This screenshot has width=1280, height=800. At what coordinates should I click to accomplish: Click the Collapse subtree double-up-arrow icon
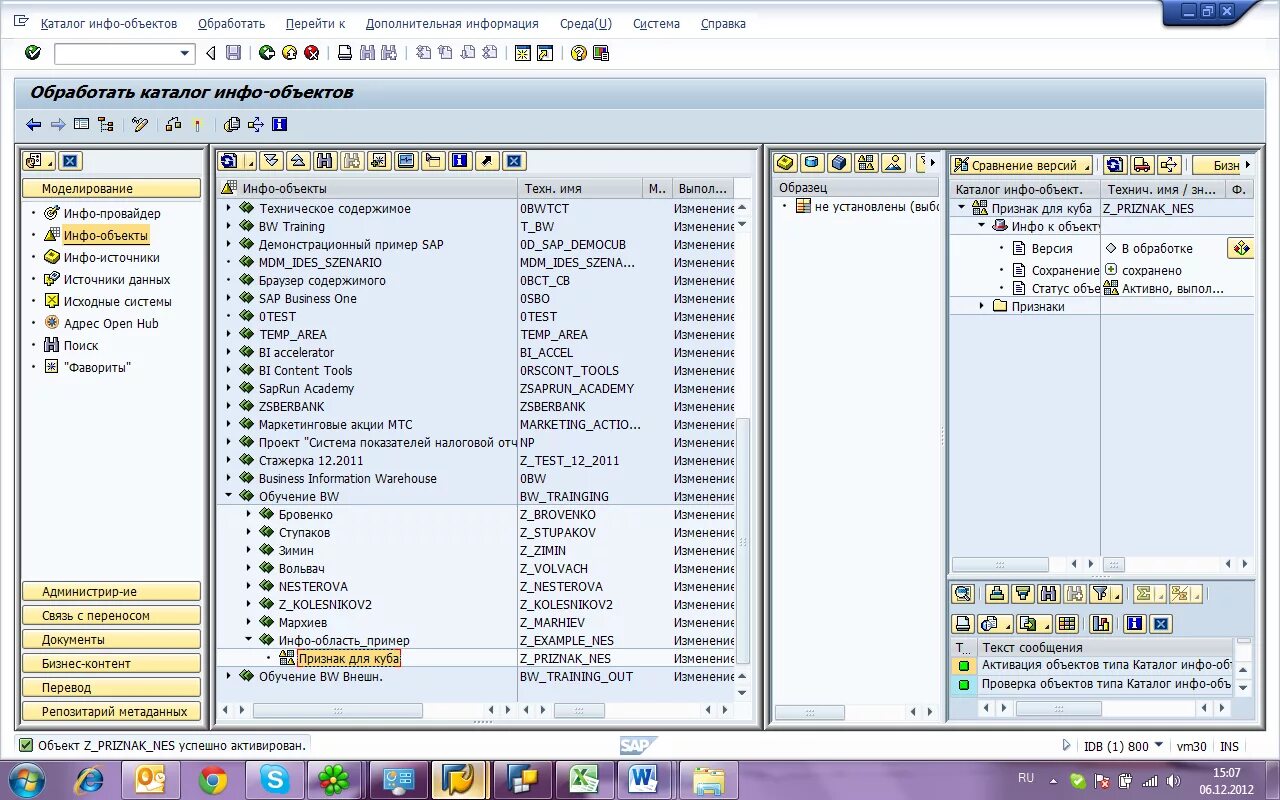[x=298, y=161]
